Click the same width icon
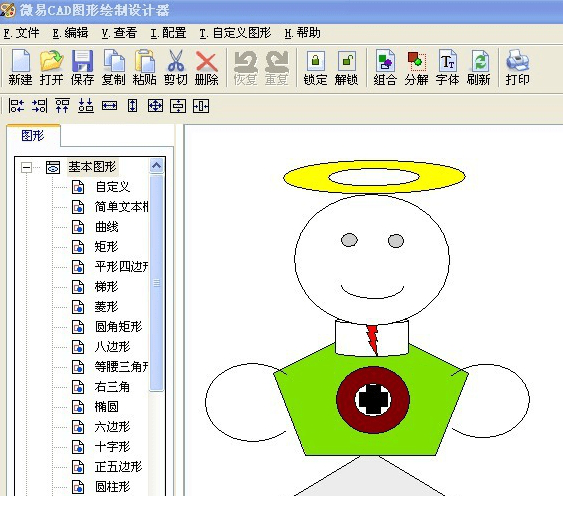 (109, 106)
